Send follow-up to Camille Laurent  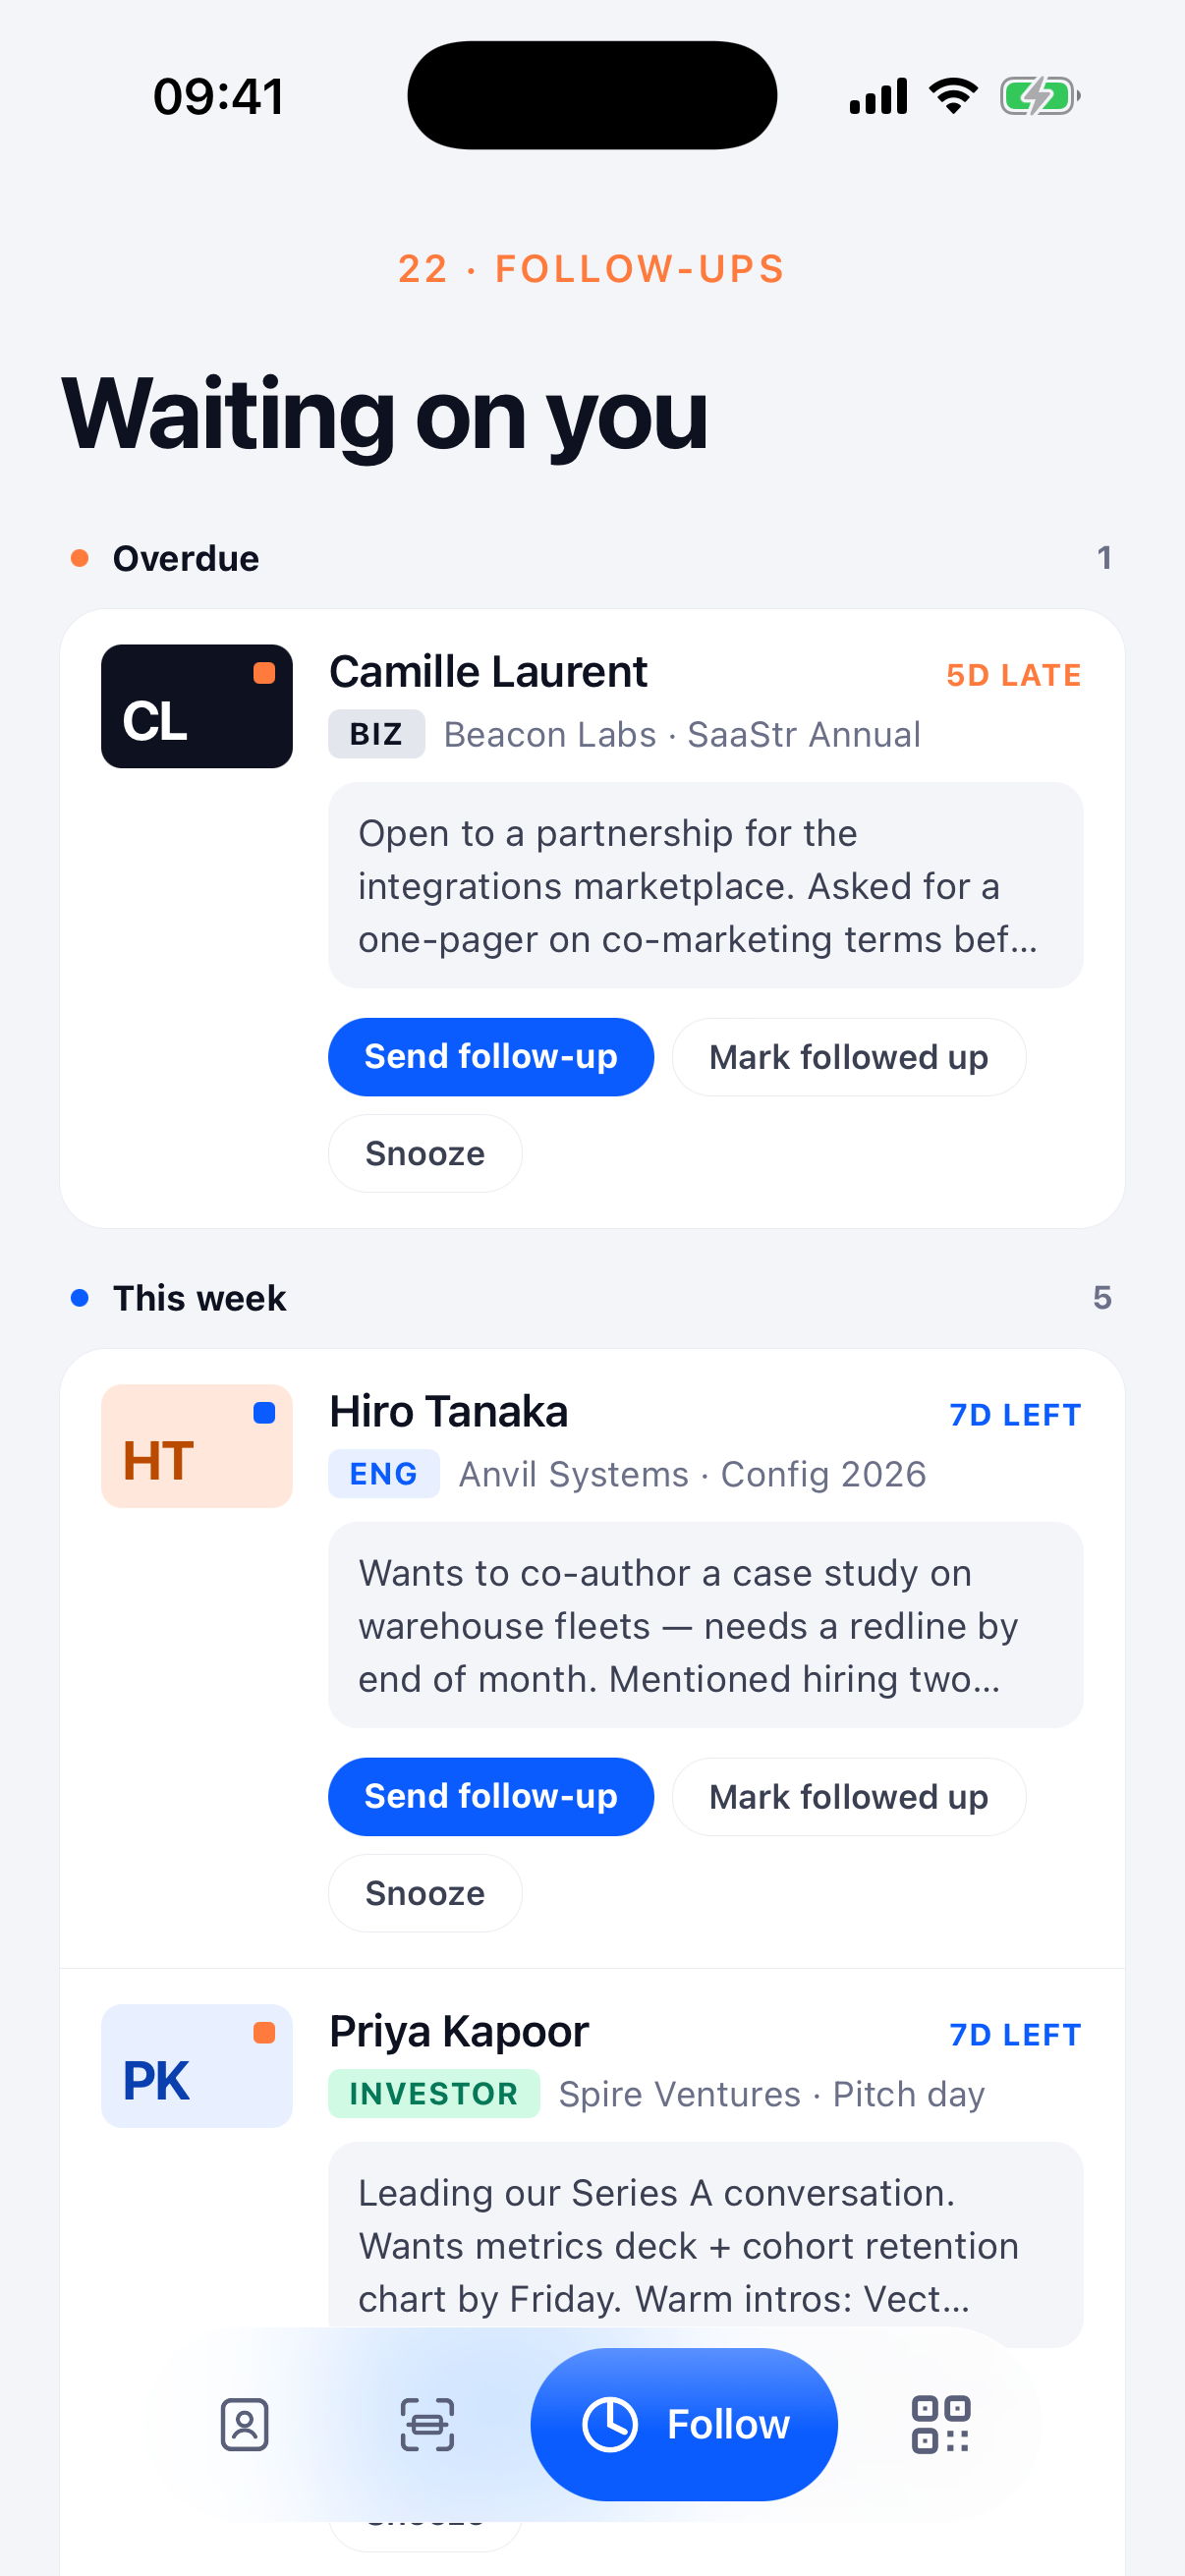(x=491, y=1057)
